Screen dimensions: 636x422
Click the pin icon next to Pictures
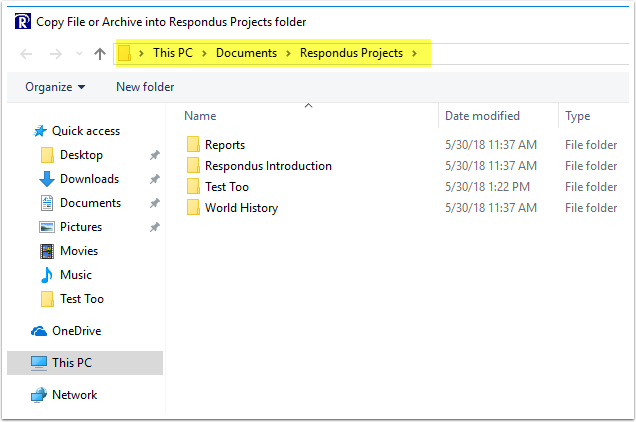tap(155, 227)
